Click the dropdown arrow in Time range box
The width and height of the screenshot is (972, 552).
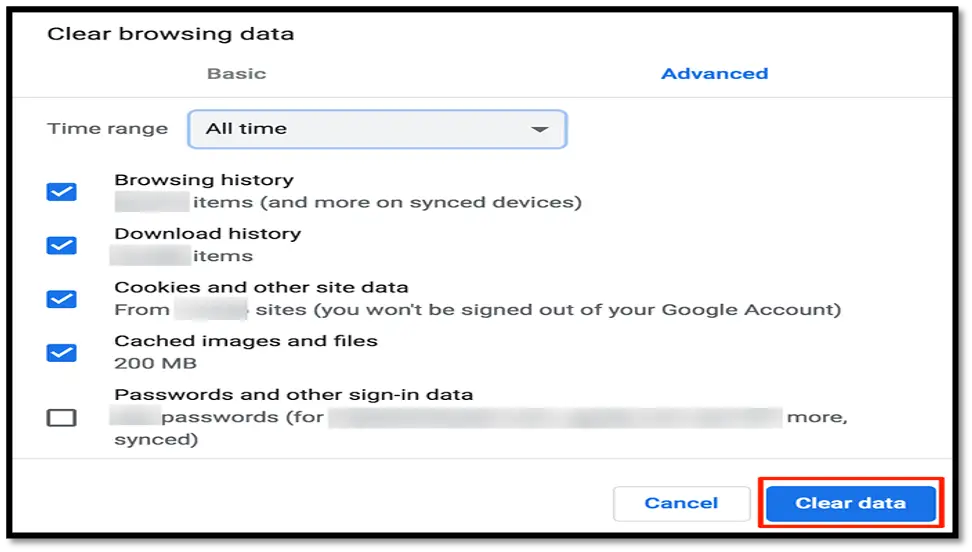click(540, 129)
